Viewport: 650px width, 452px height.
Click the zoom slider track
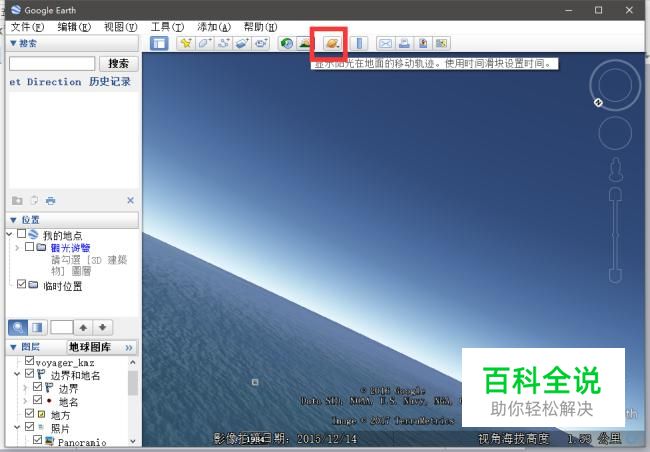(x=616, y=235)
